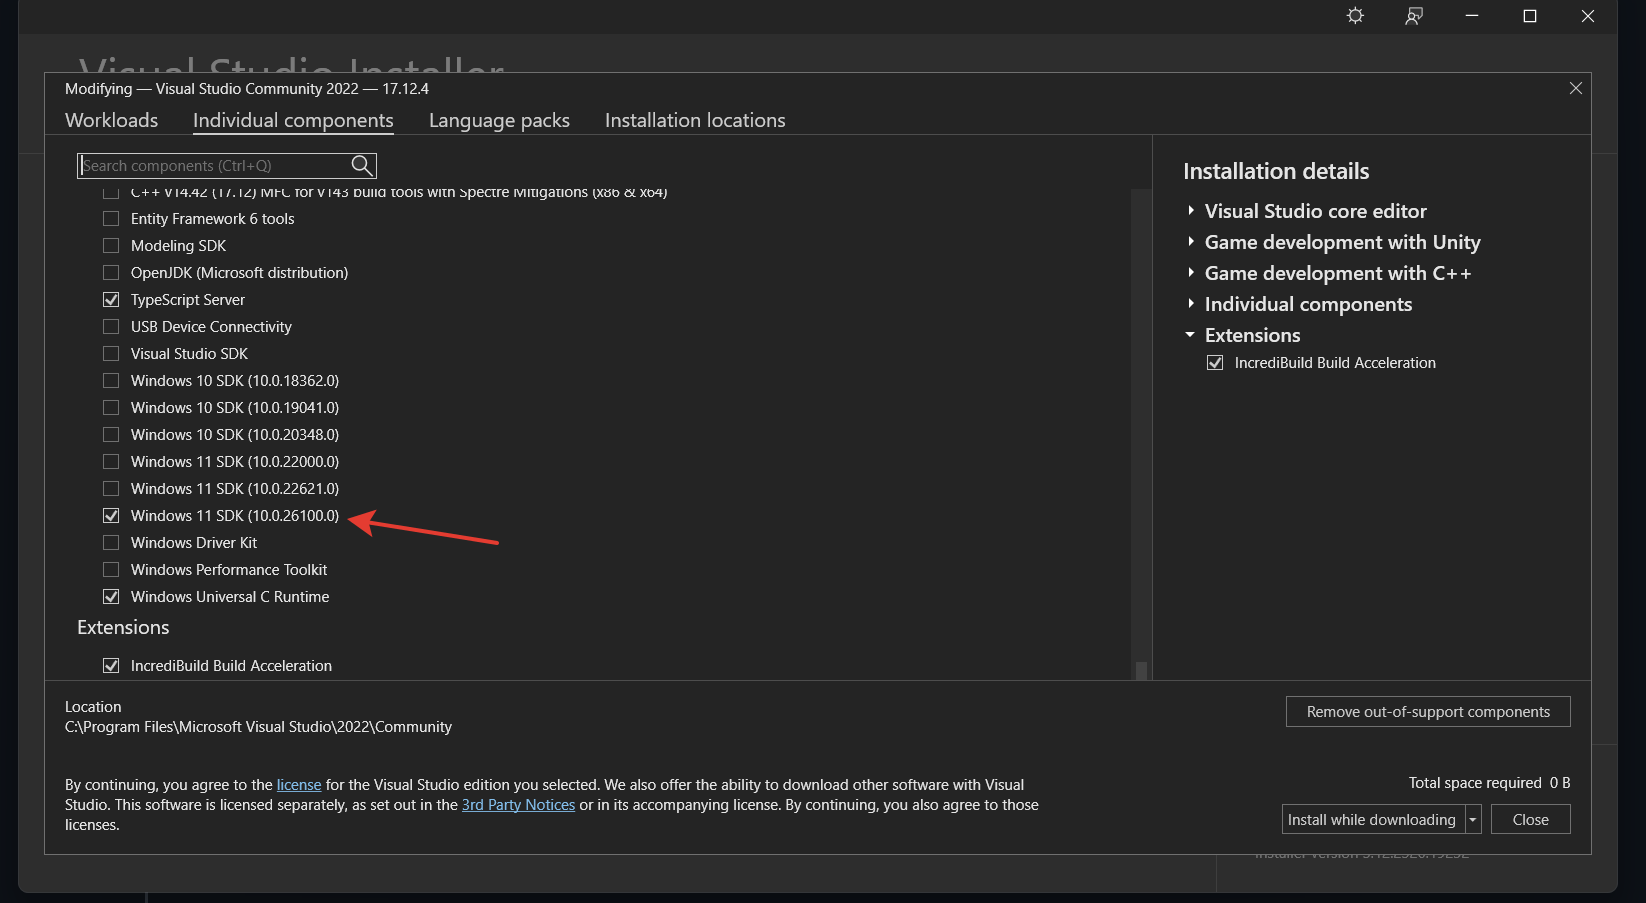This screenshot has height=903, width=1646.
Task: Click the search magnifier icon
Action: tap(362, 165)
